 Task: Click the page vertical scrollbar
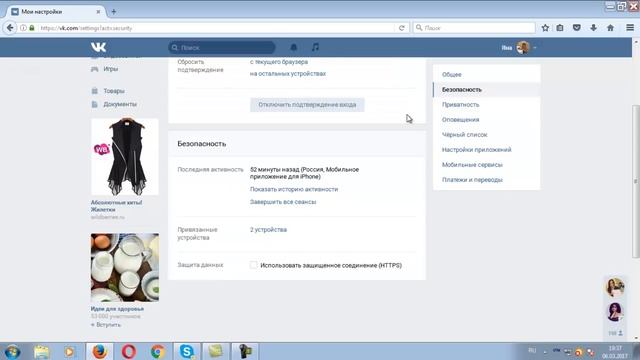point(636,182)
